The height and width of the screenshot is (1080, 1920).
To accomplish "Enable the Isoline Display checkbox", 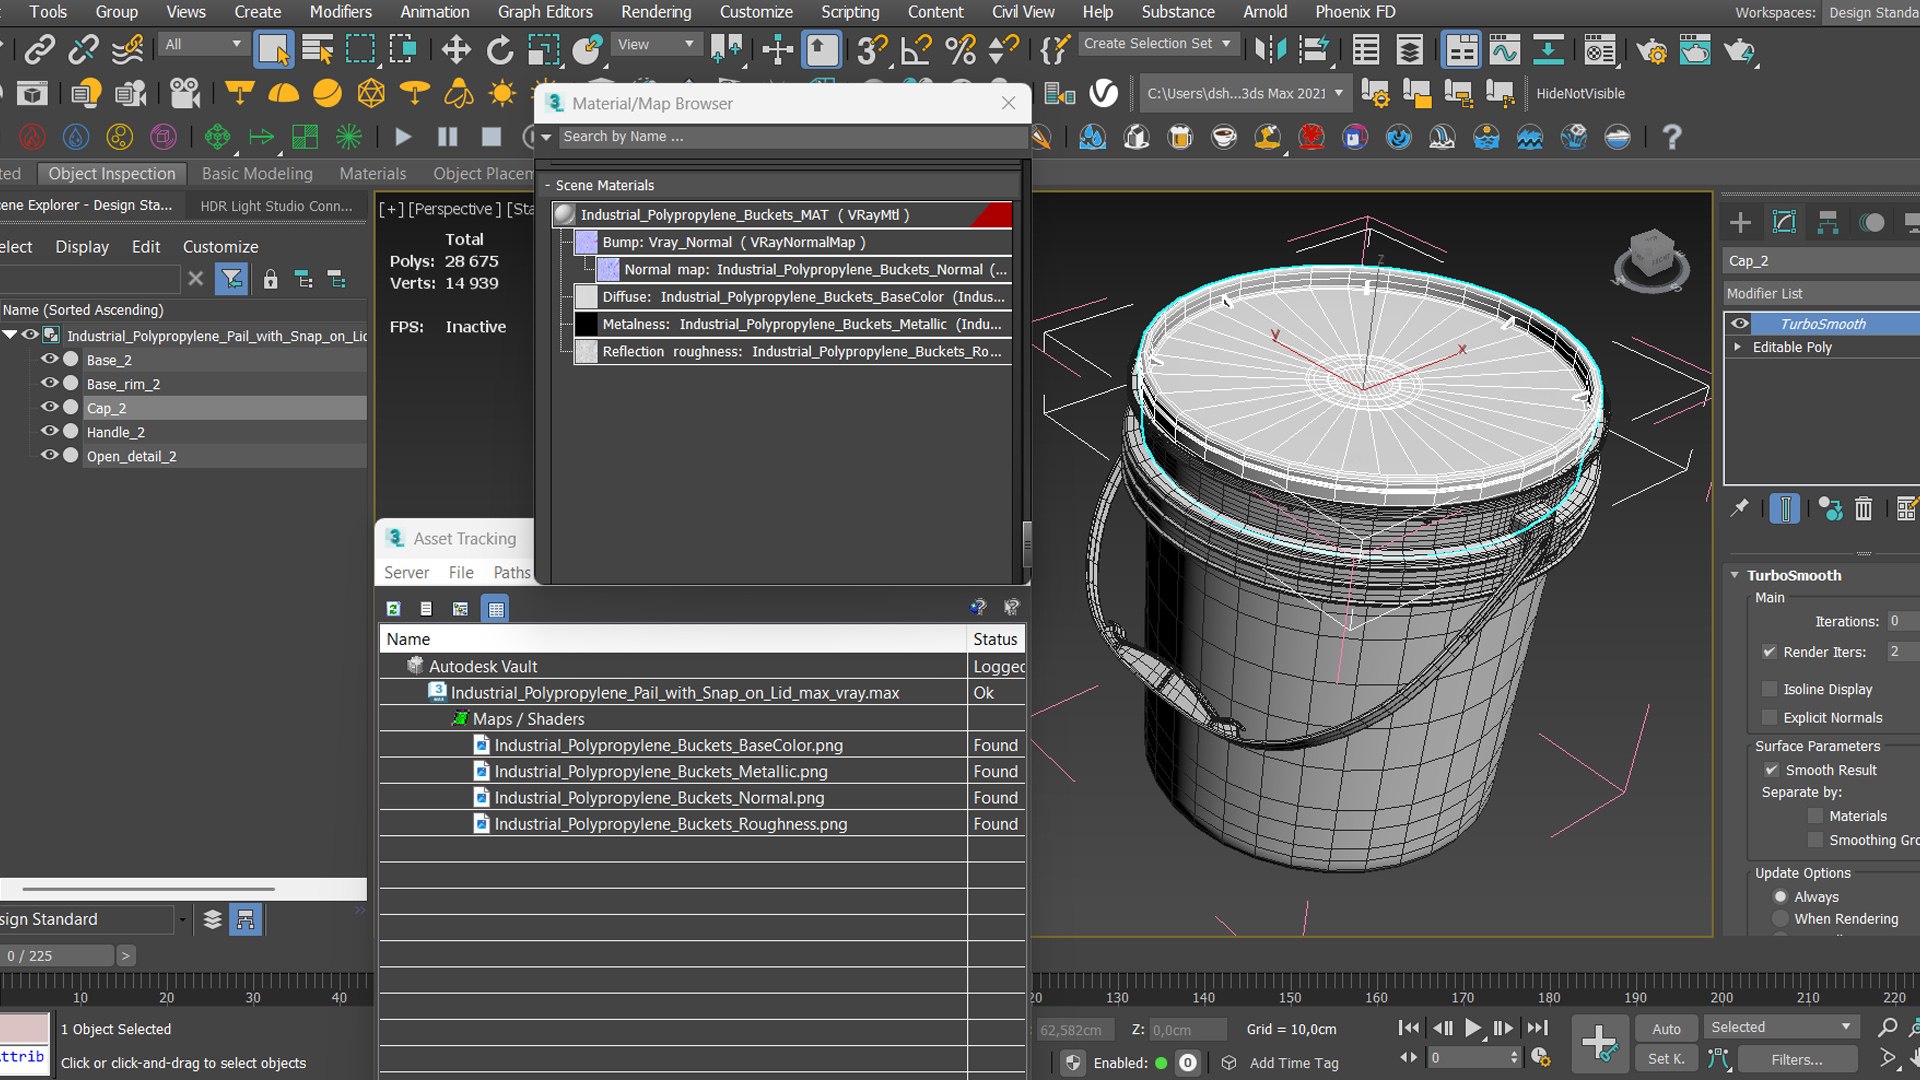I will click(1769, 689).
